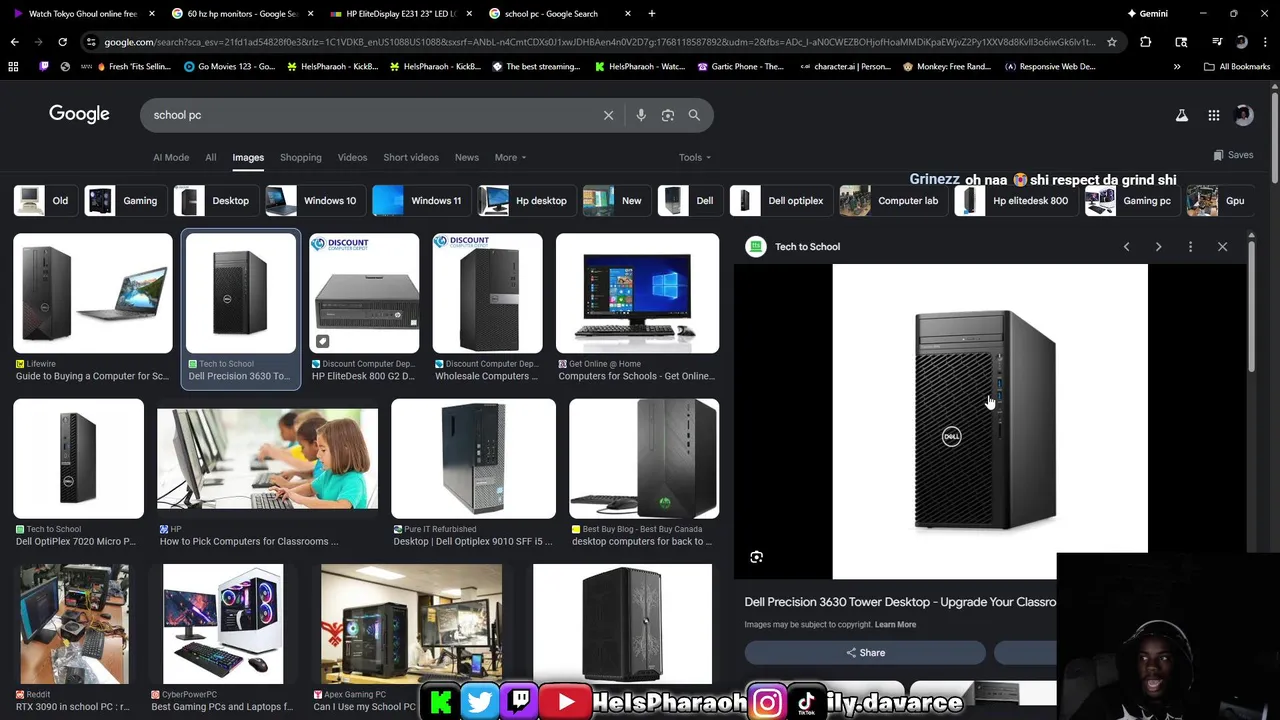Open the News tab
The image size is (1280, 720).
click(467, 157)
